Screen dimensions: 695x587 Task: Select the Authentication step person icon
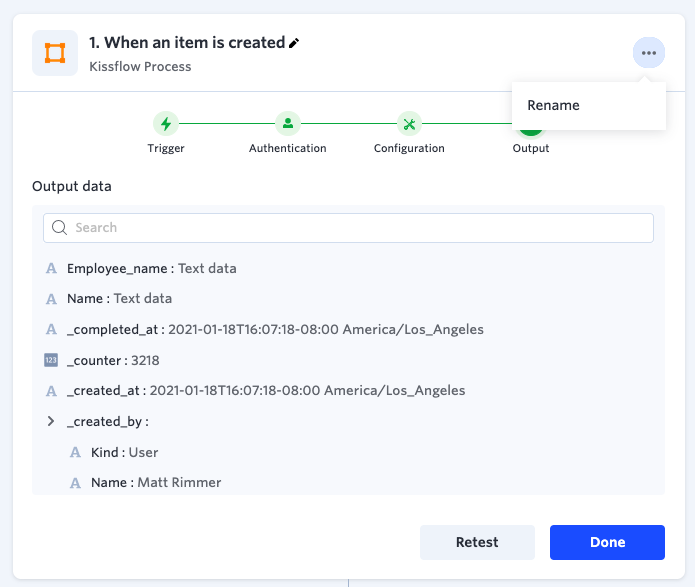(287, 124)
